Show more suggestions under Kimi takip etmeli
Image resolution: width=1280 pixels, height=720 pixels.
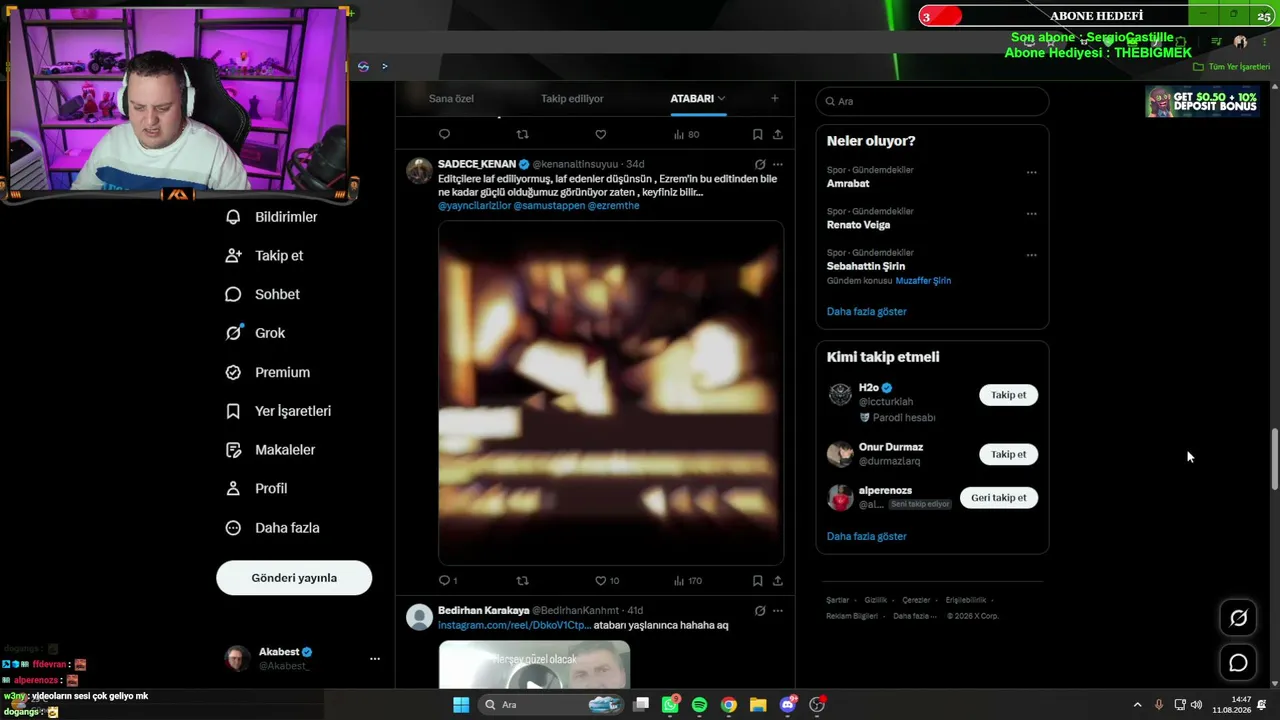tap(867, 537)
